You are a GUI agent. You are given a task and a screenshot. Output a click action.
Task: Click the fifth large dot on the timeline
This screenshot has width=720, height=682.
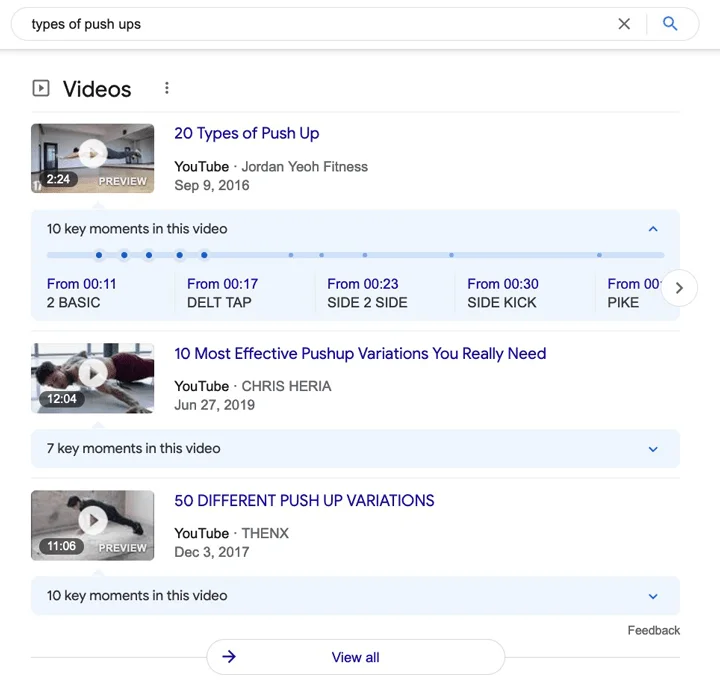coord(204,255)
